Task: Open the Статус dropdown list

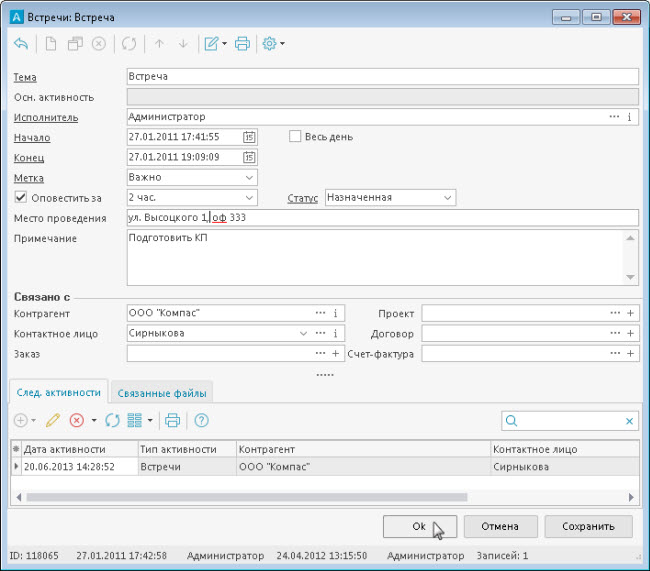Action: (448, 198)
